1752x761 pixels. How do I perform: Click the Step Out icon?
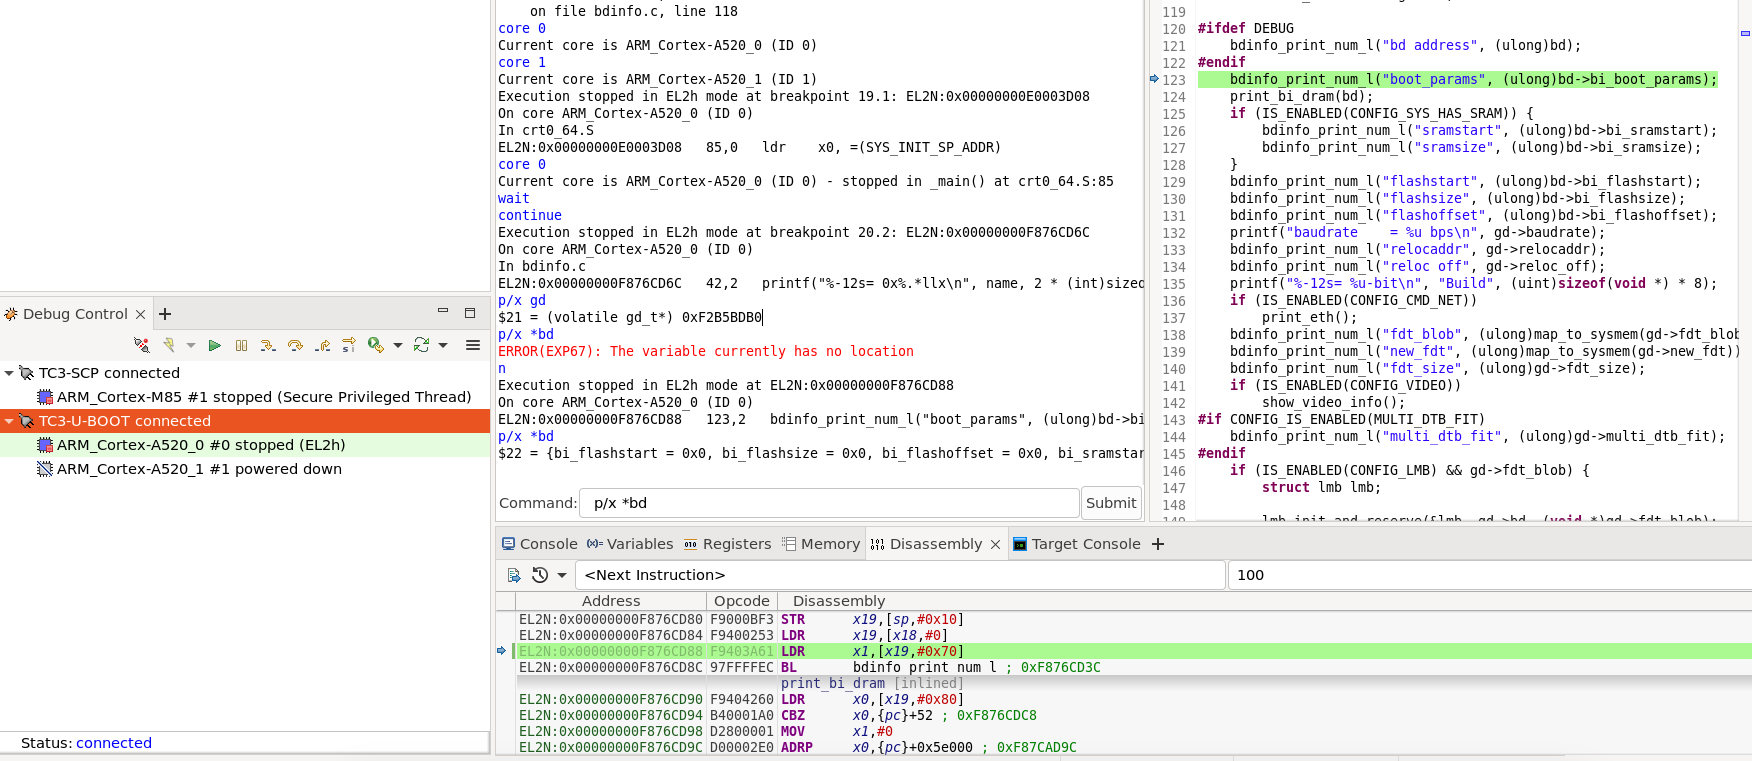pyautogui.click(x=322, y=346)
